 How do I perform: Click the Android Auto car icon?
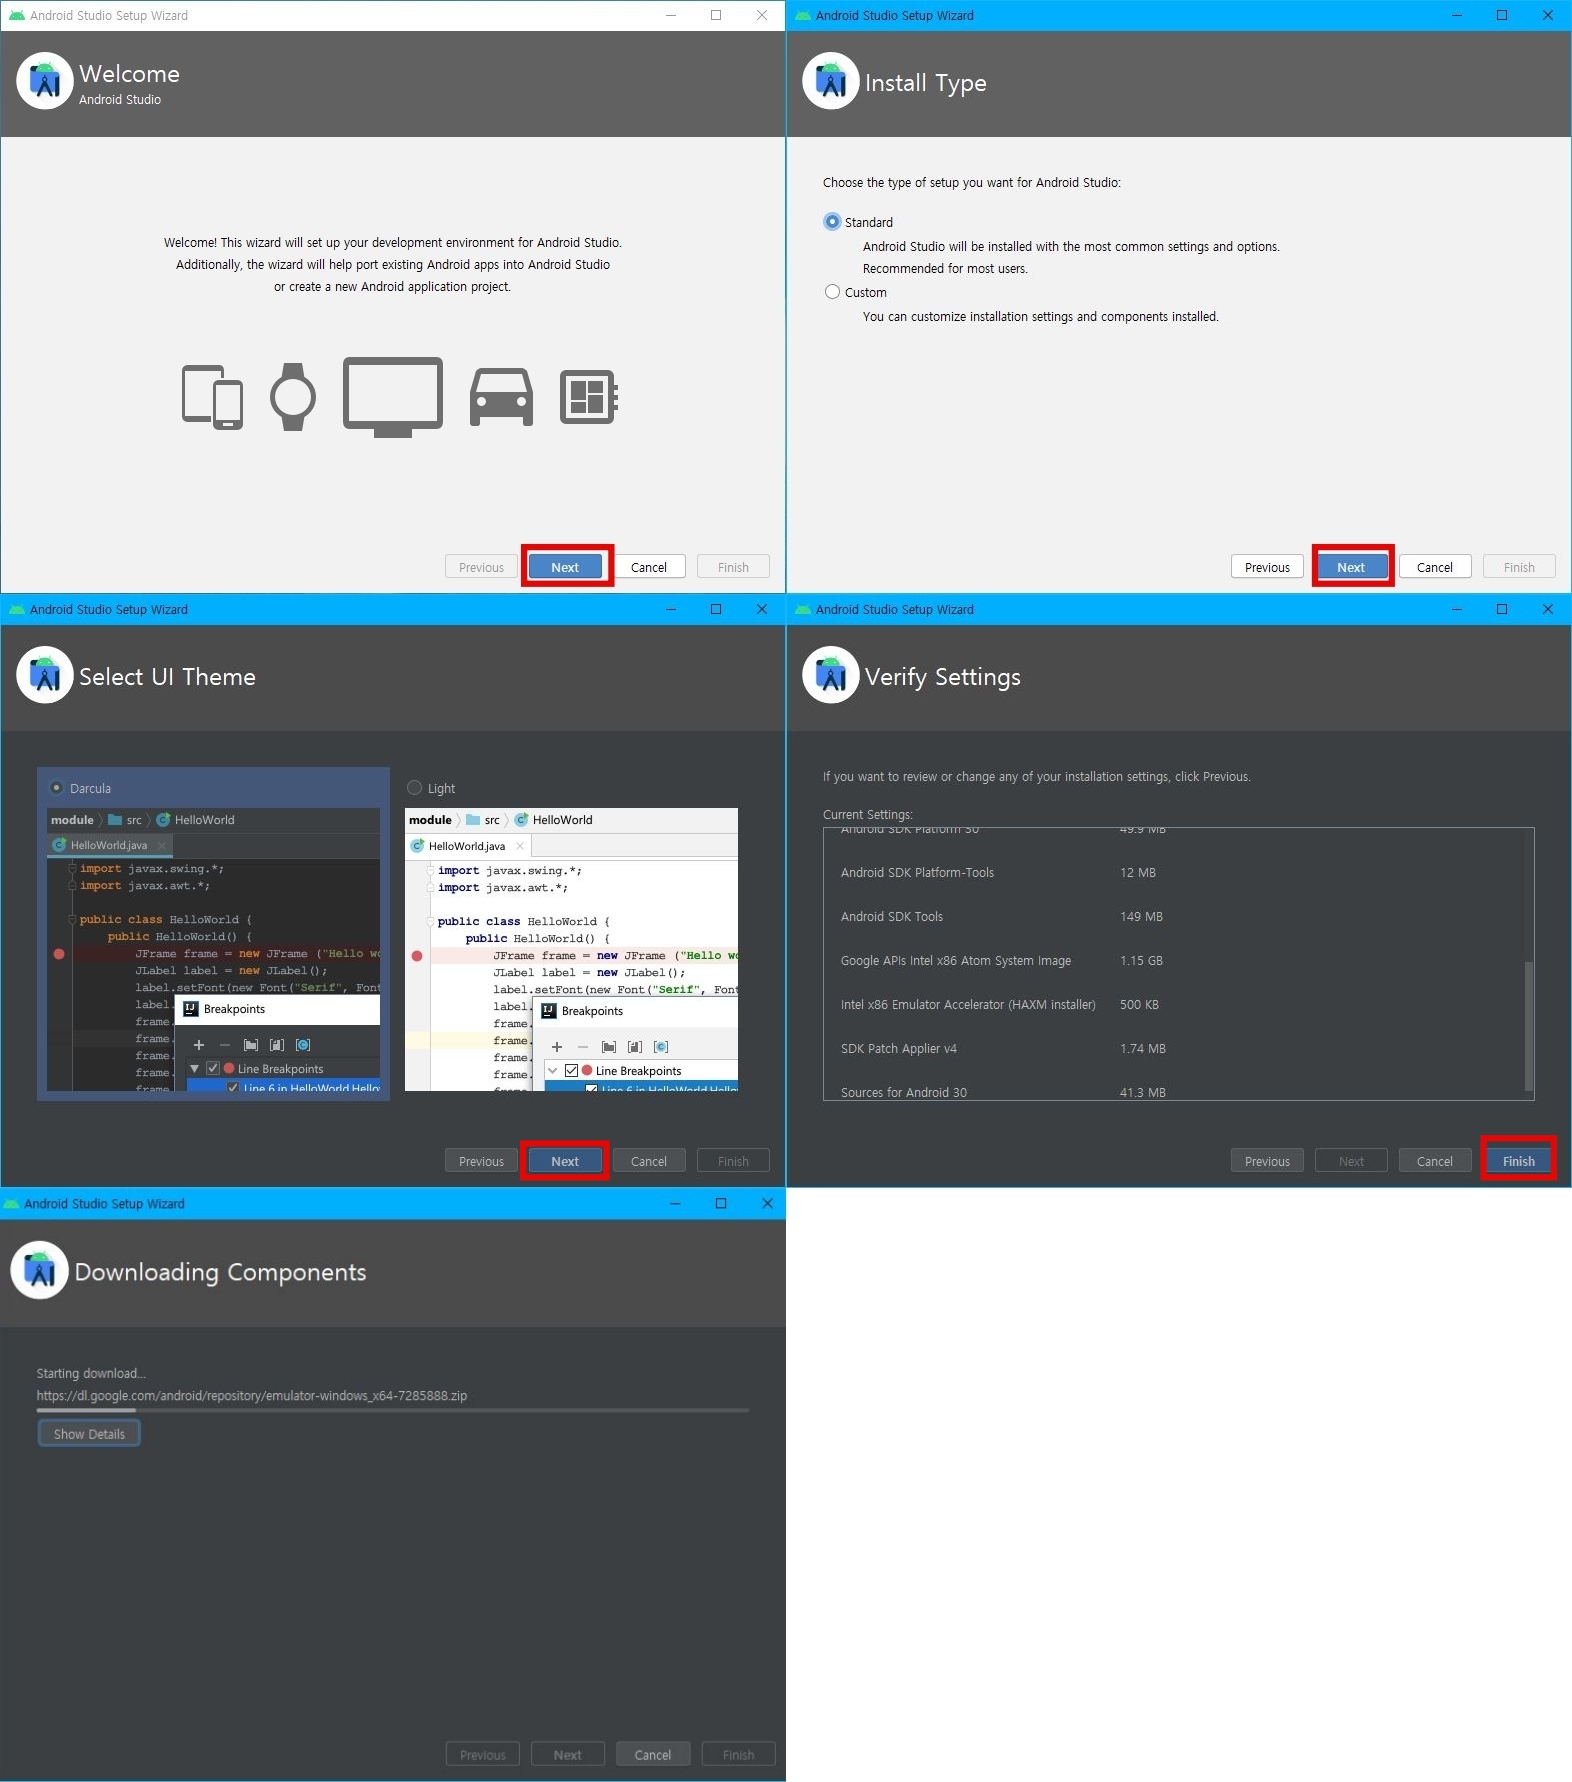(501, 397)
